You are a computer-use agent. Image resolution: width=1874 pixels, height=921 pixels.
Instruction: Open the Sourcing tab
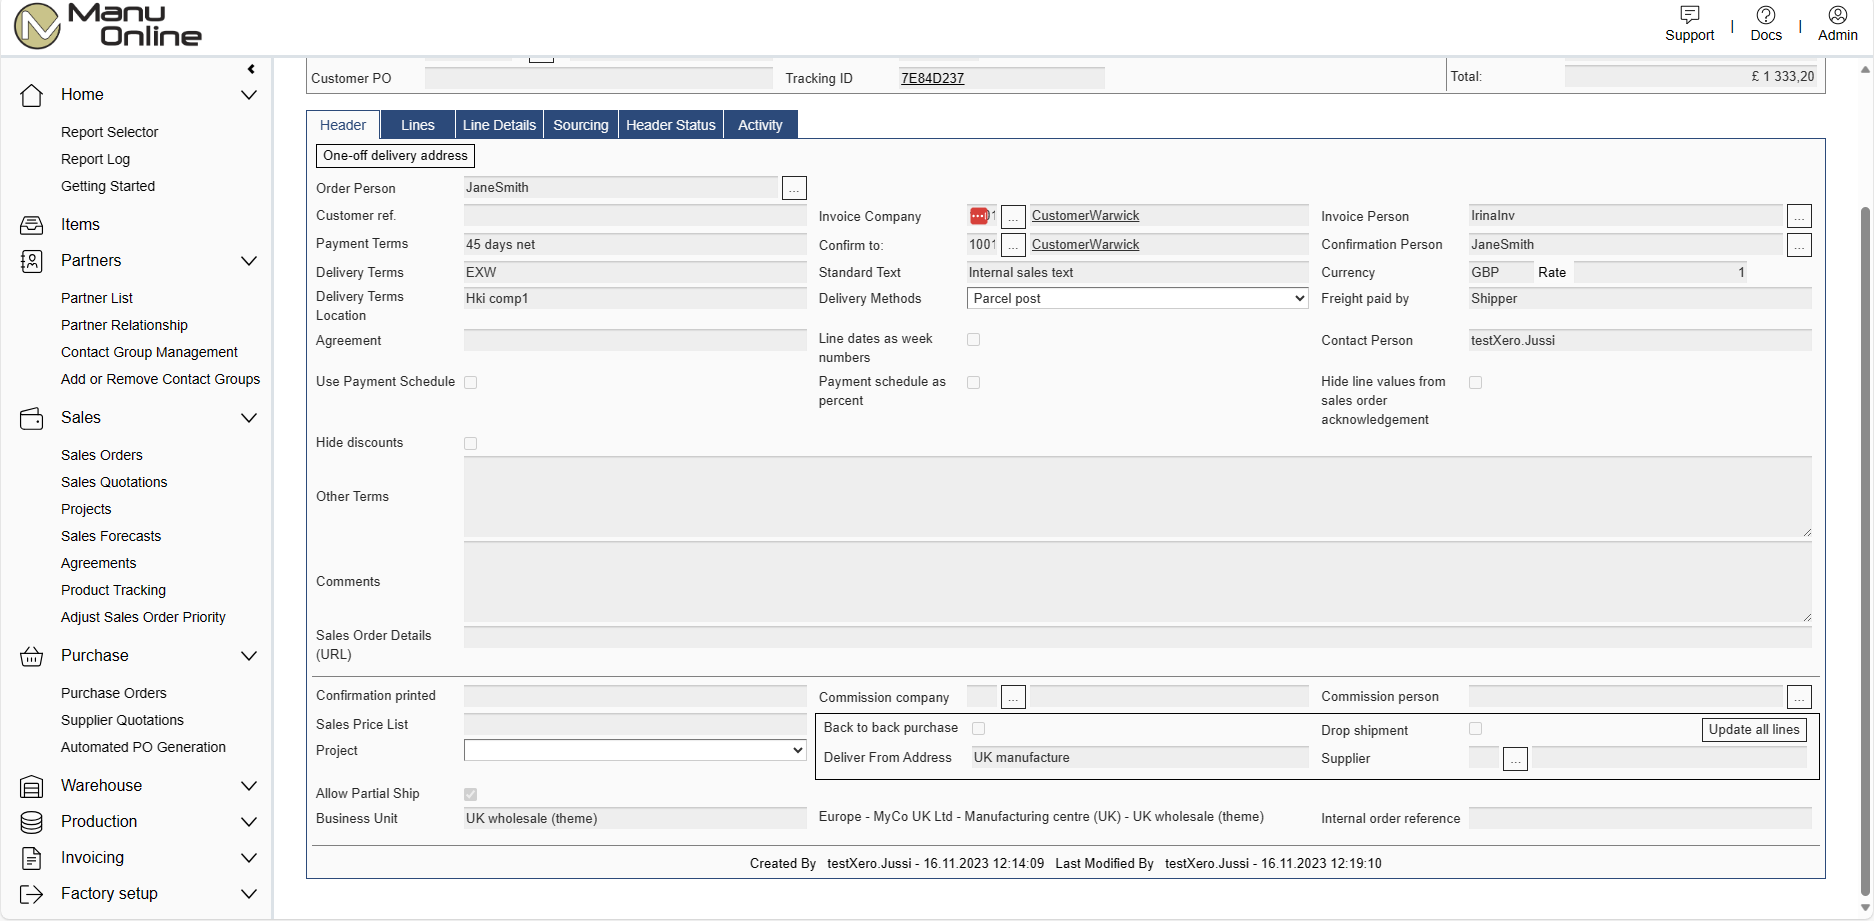click(580, 125)
